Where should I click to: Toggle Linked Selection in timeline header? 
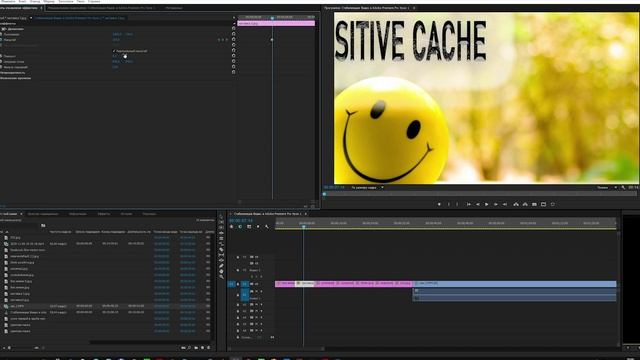tap(249, 227)
